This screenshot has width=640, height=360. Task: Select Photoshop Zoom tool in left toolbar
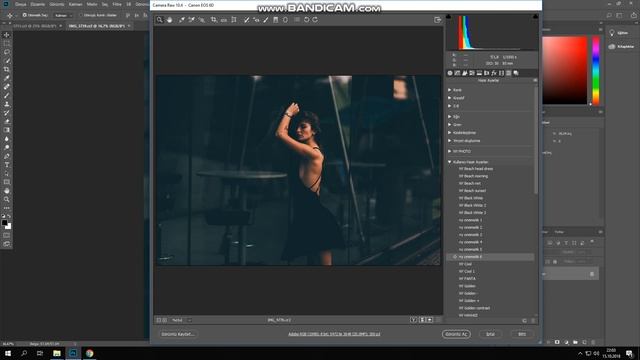[7, 199]
